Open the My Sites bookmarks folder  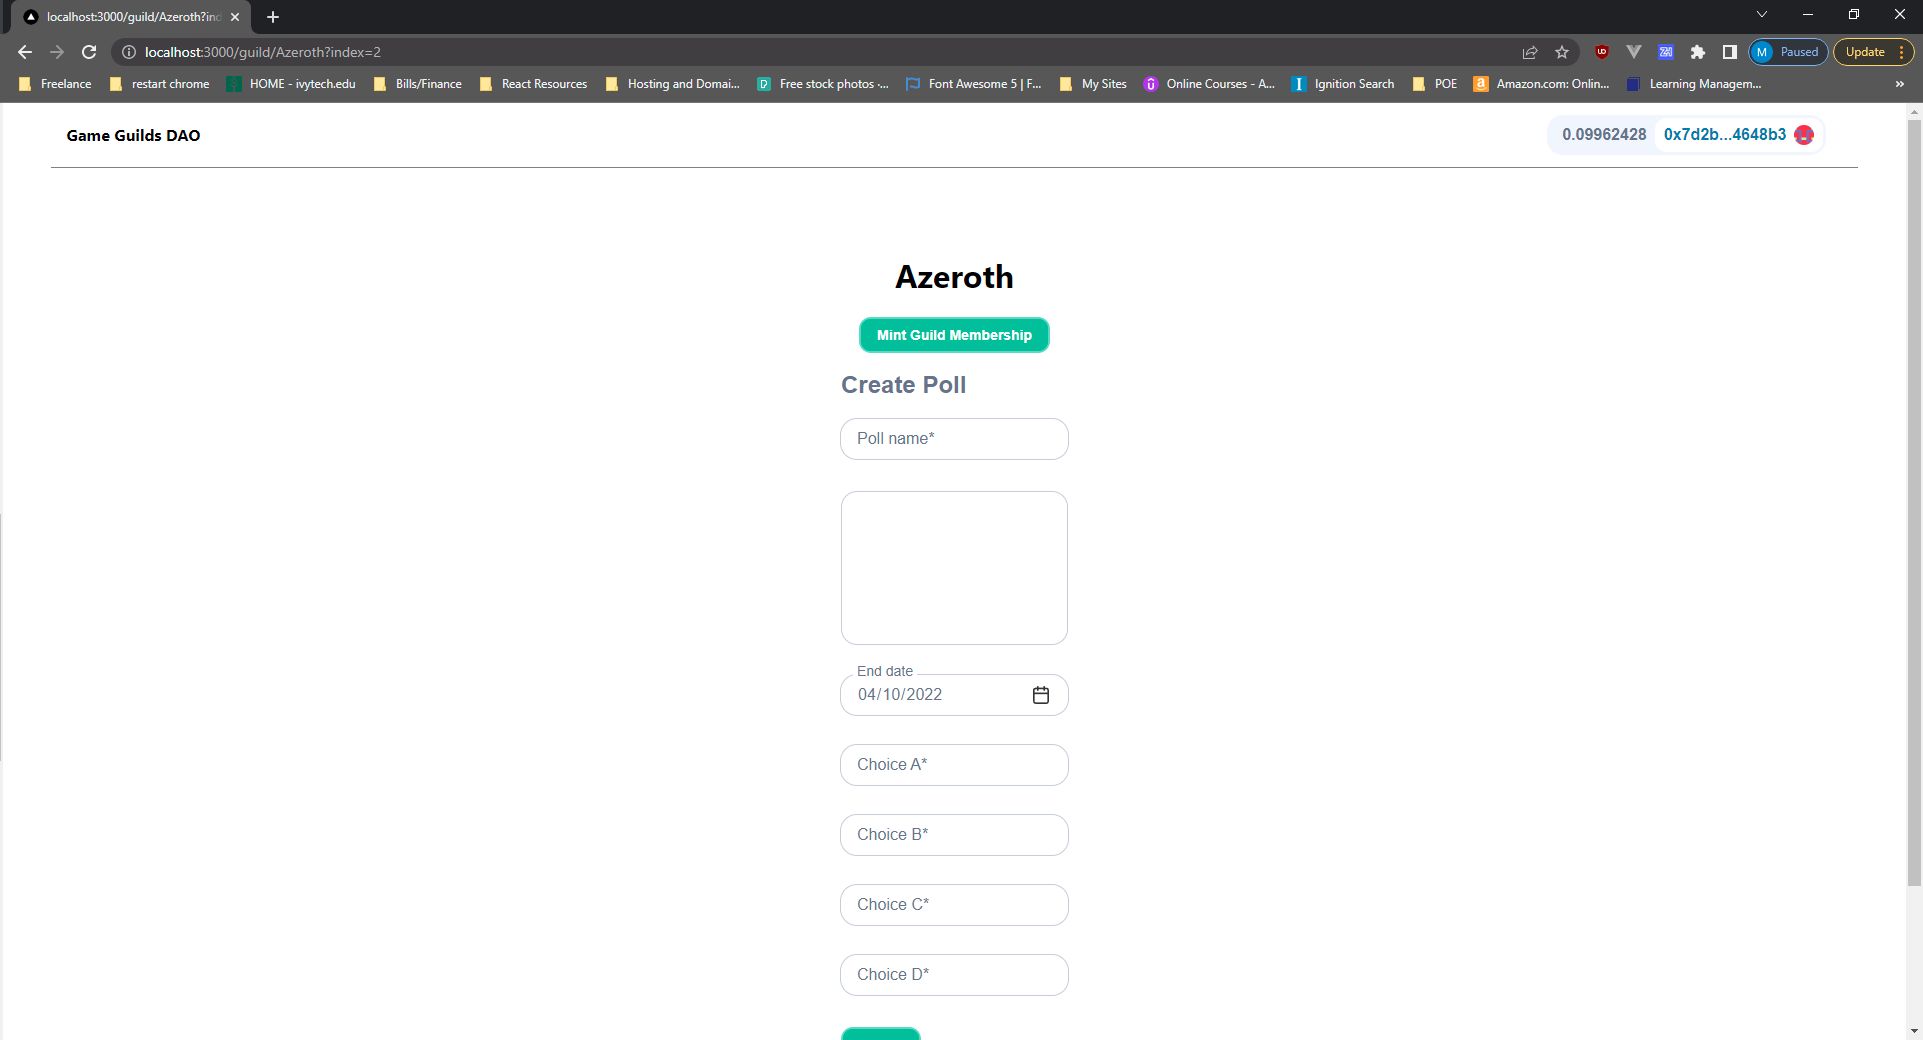coord(1093,84)
